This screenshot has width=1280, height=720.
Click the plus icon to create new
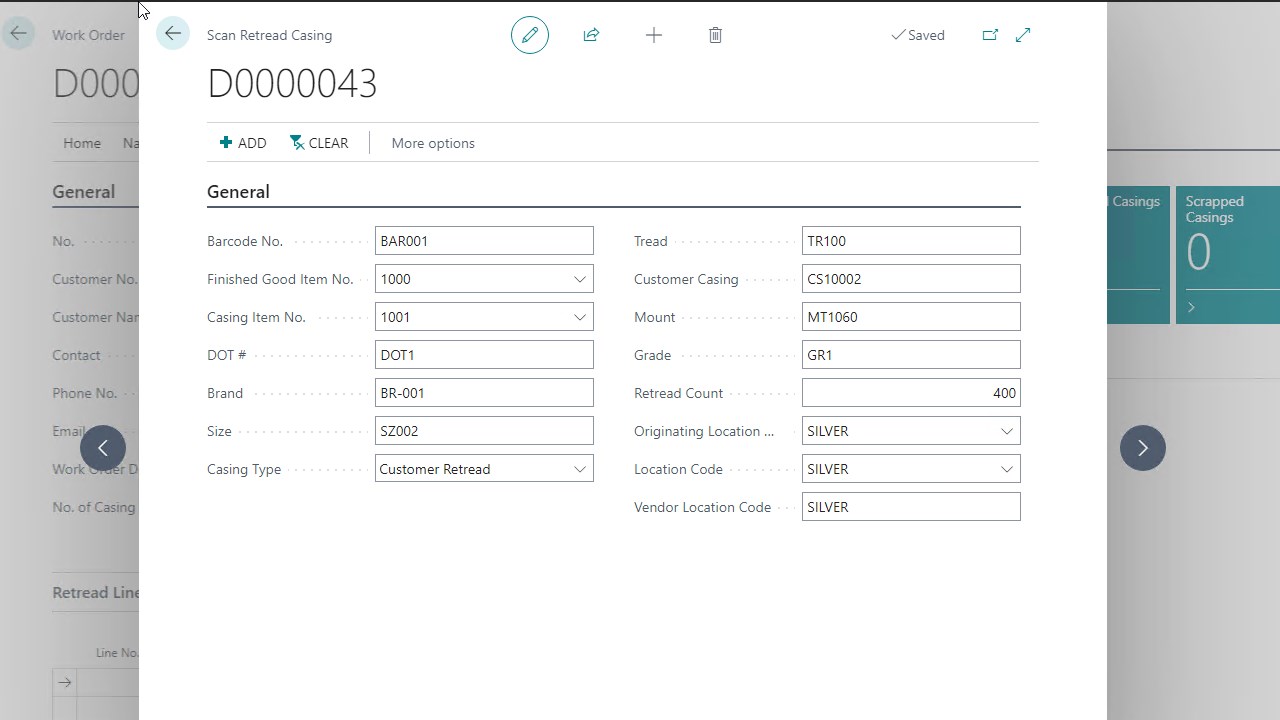point(654,35)
